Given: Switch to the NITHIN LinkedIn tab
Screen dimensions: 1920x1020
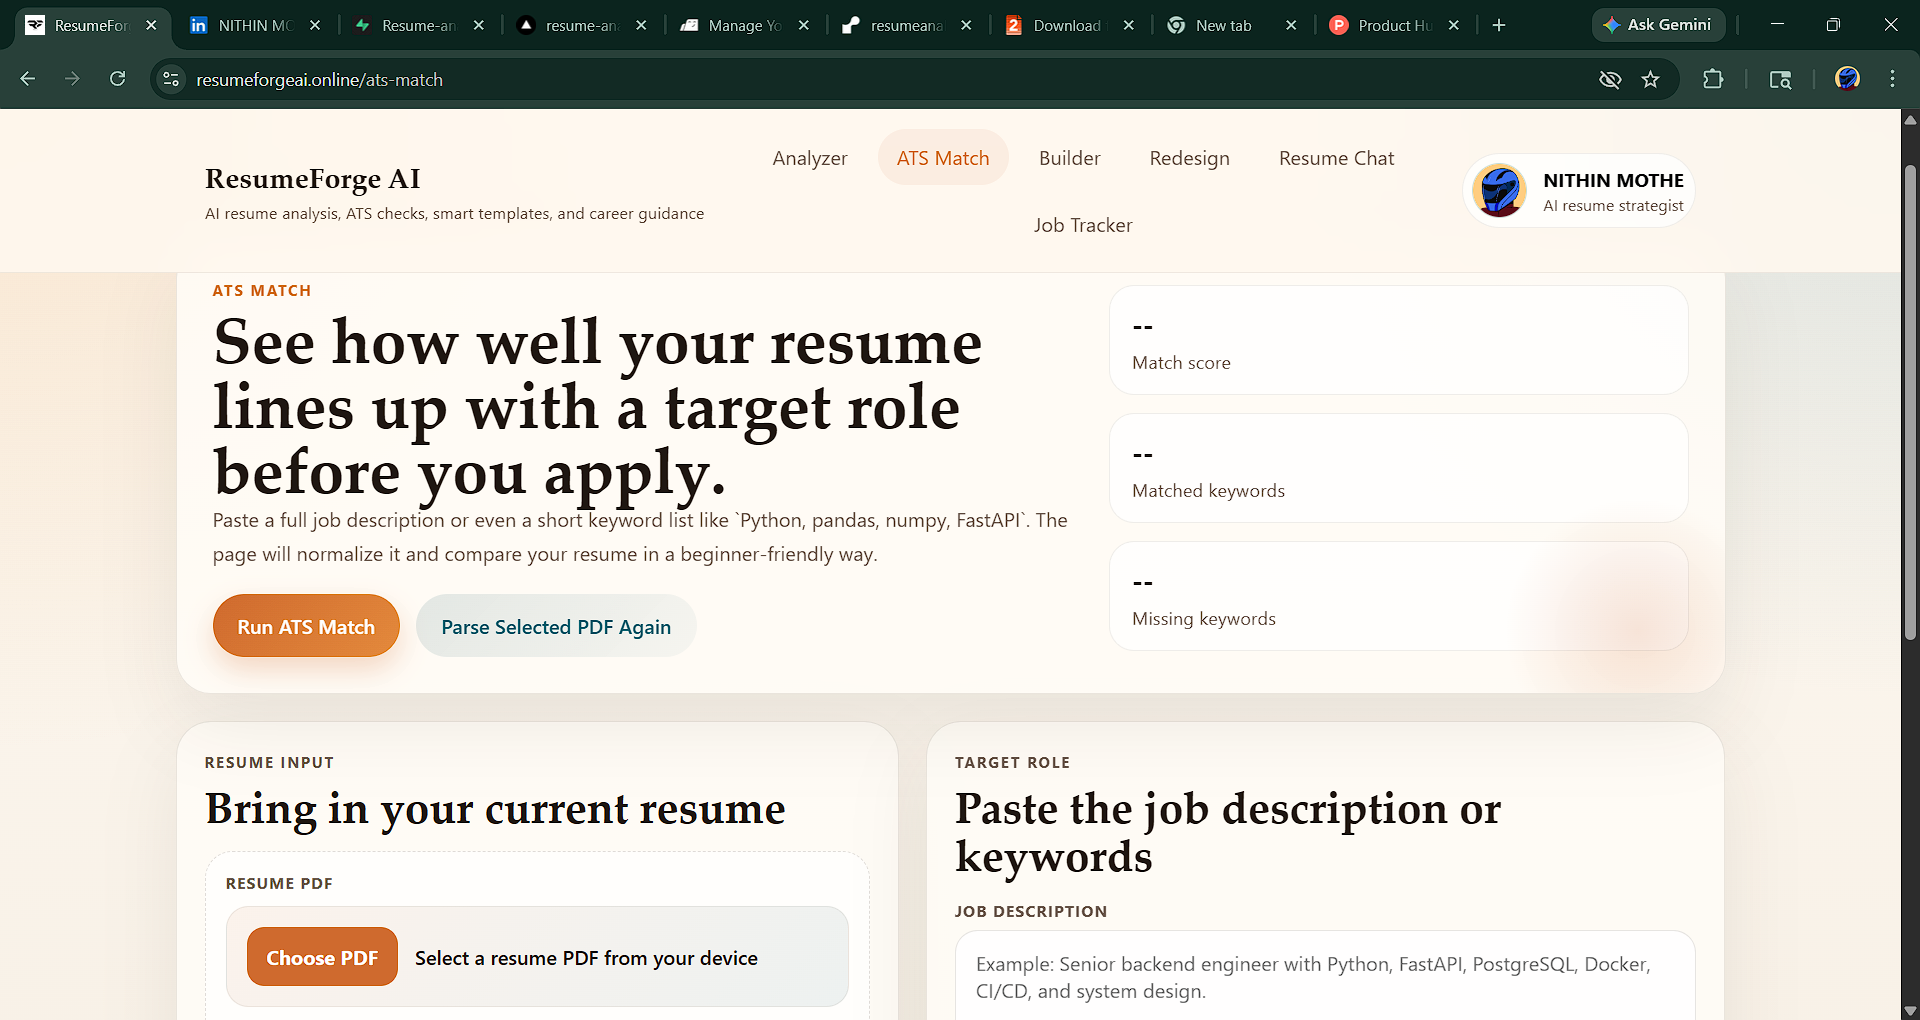Looking at the screenshot, I should point(254,25).
